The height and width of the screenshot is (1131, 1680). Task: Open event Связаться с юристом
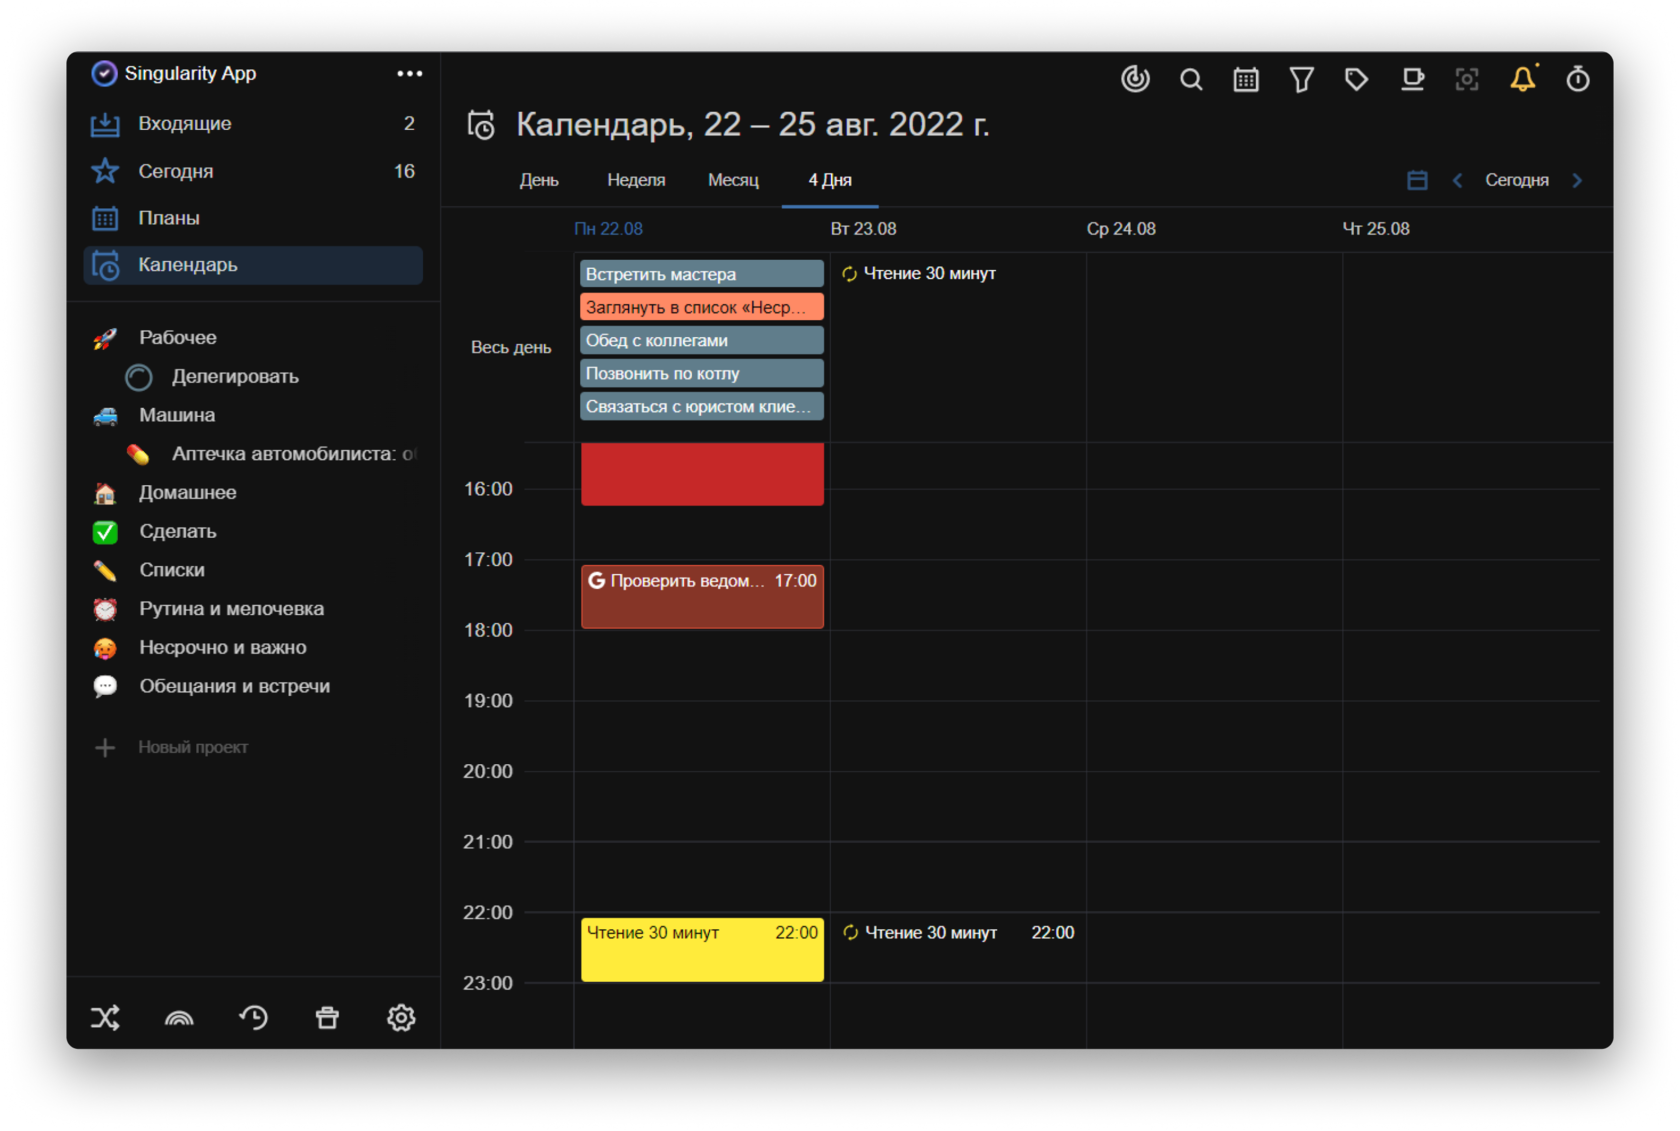coord(702,406)
